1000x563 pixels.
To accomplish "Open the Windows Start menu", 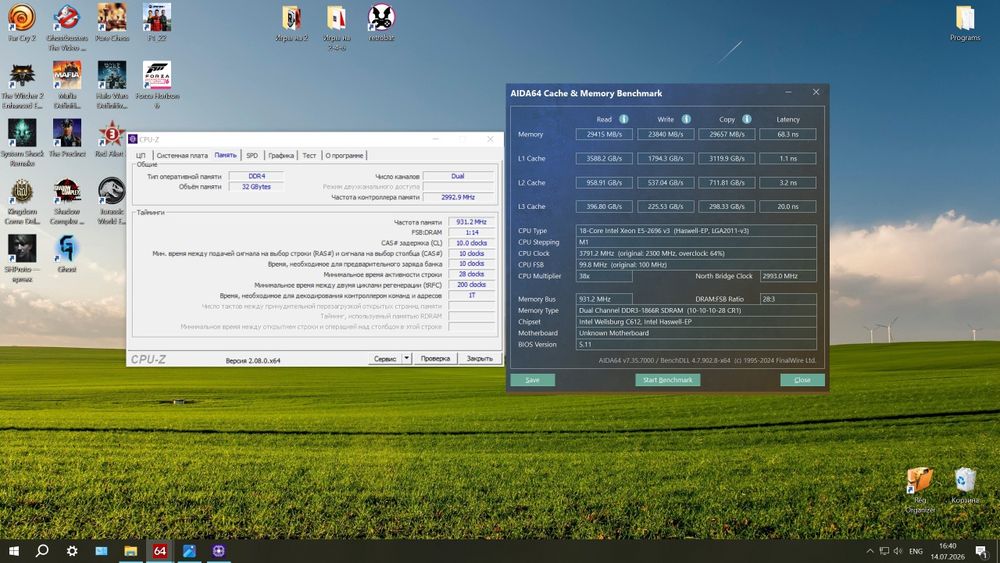I will pyautogui.click(x=13, y=551).
